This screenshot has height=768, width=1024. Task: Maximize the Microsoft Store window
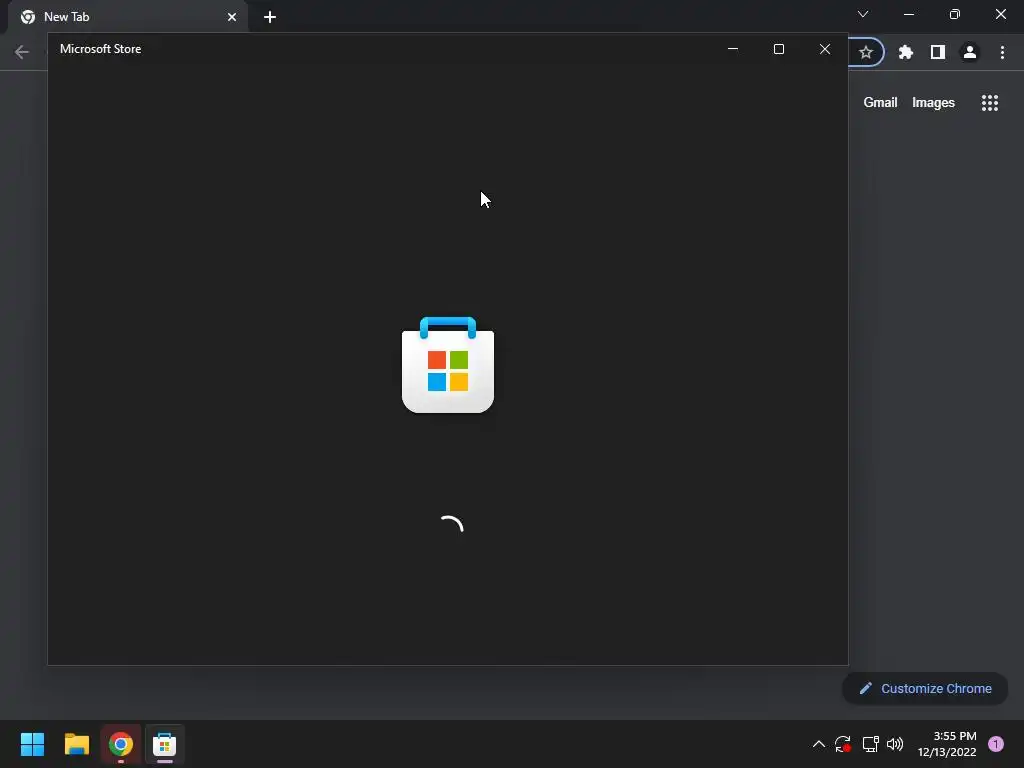[x=778, y=49]
